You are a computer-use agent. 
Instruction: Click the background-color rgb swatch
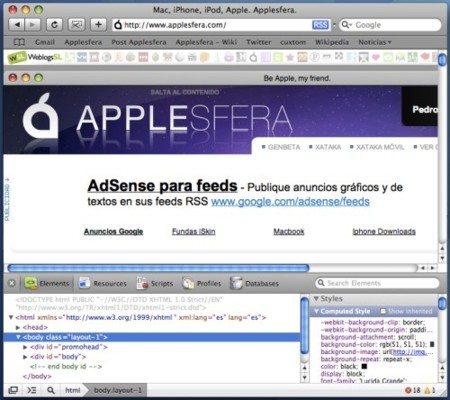click(x=432, y=344)
